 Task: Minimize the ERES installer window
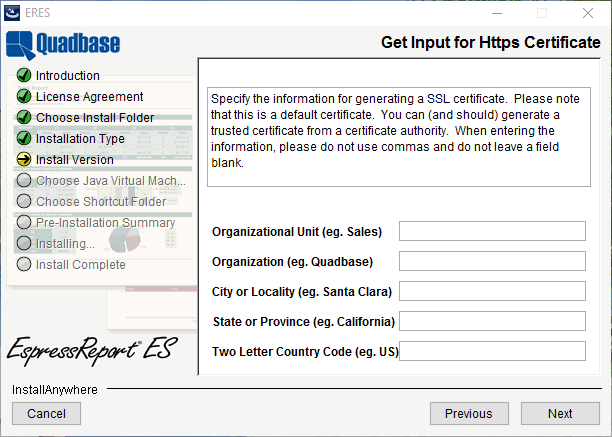[x=497, y=13]
